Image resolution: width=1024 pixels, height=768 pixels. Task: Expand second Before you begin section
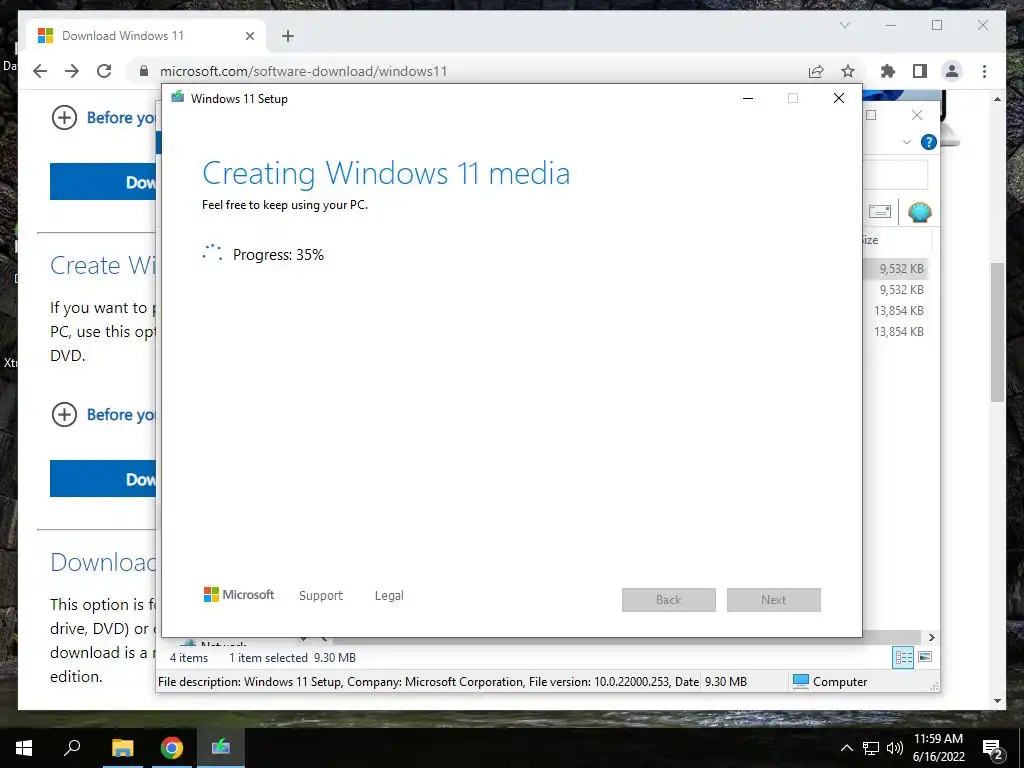pos(64,414)
